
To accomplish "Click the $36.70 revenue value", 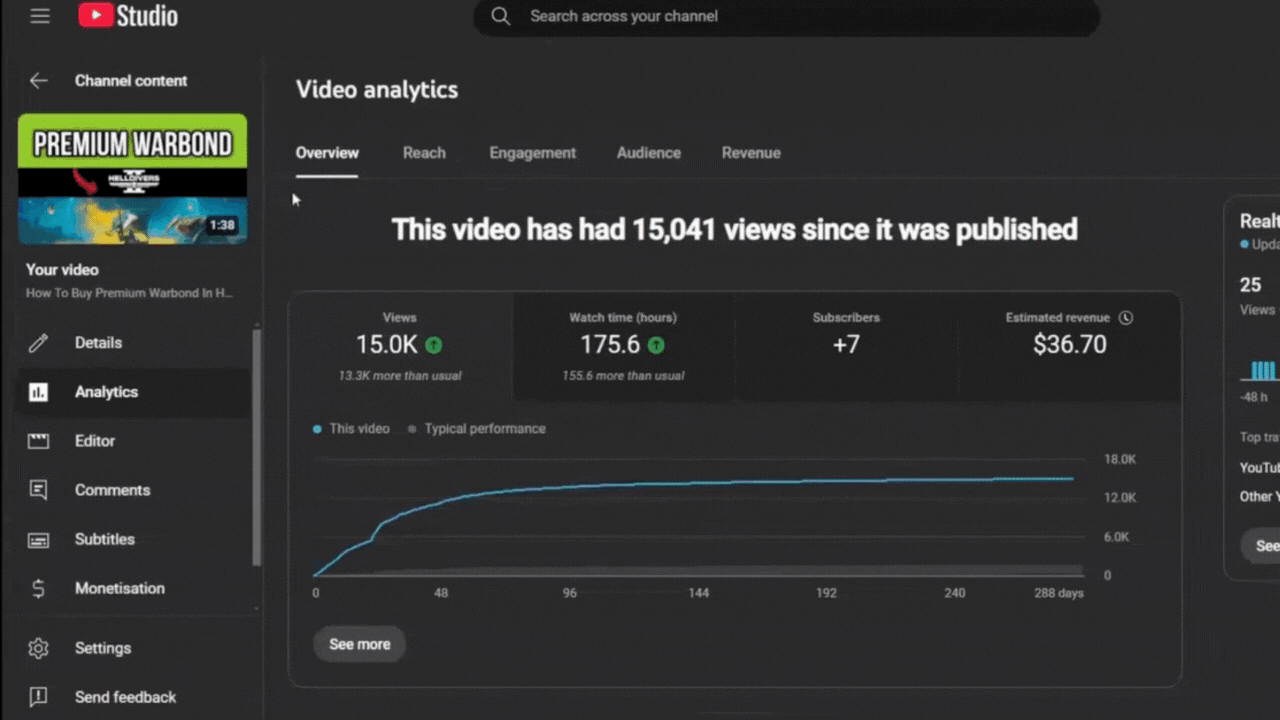I will (1070, 345).
